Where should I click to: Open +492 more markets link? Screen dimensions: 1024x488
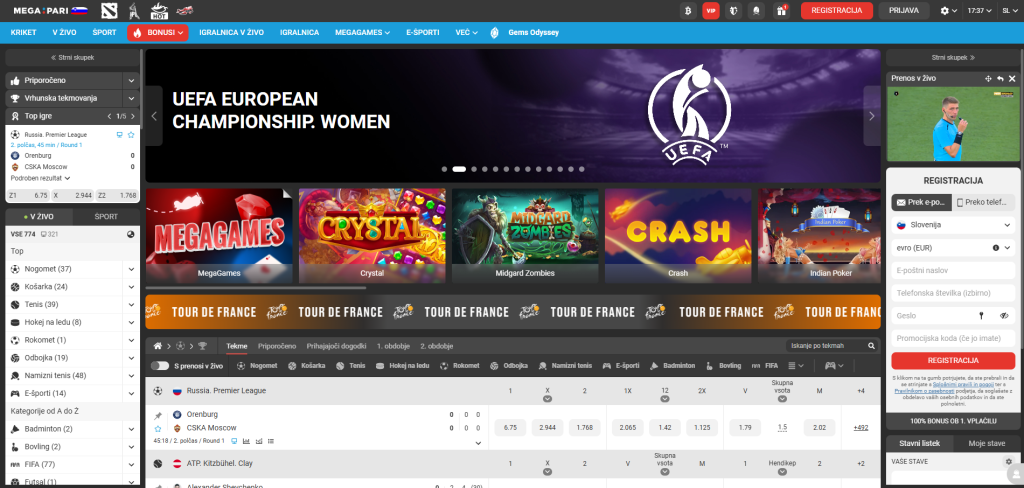861,428
